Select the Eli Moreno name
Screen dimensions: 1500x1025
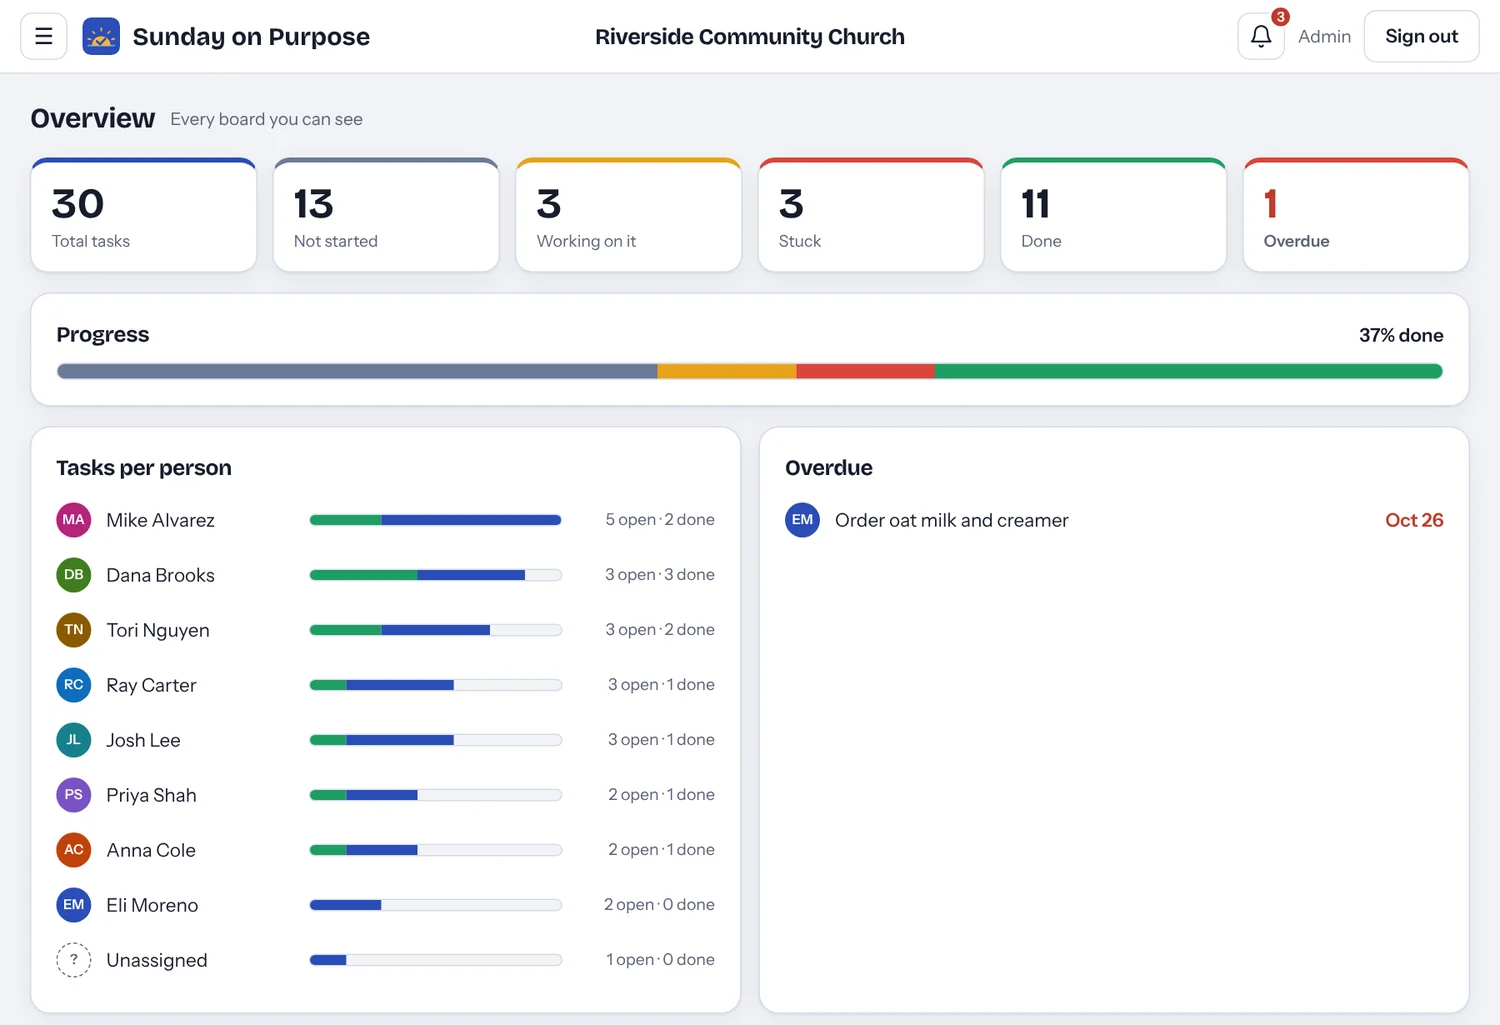pos(153,905)
